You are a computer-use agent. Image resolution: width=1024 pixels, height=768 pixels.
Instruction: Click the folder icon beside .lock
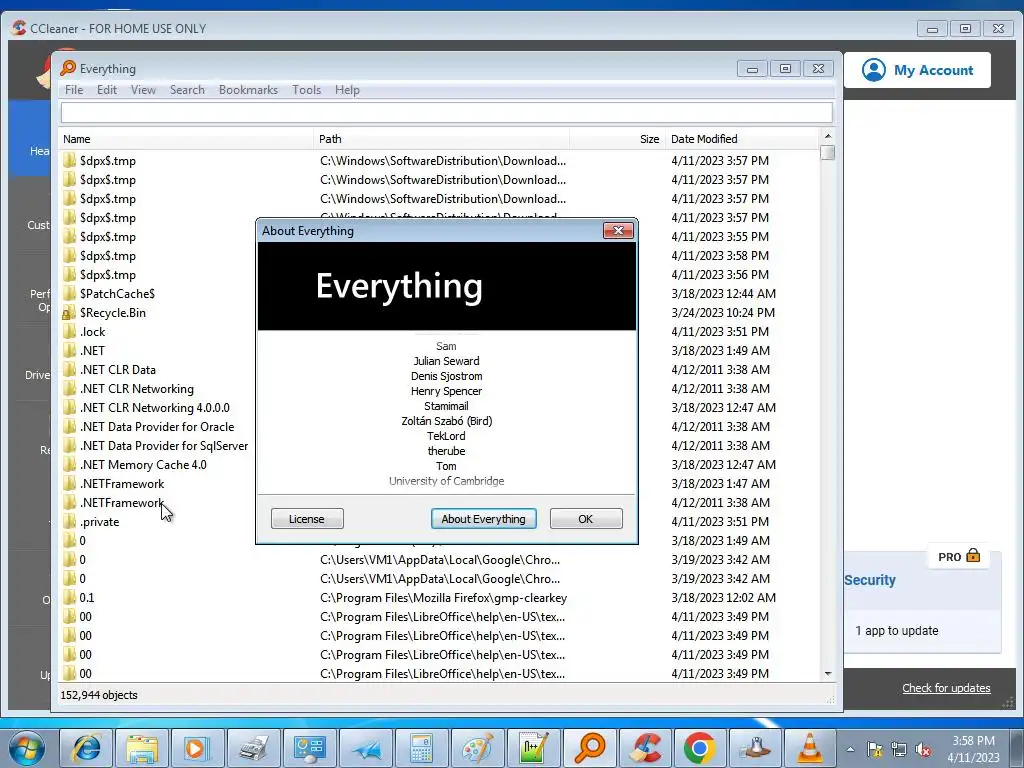coord(69,331)
